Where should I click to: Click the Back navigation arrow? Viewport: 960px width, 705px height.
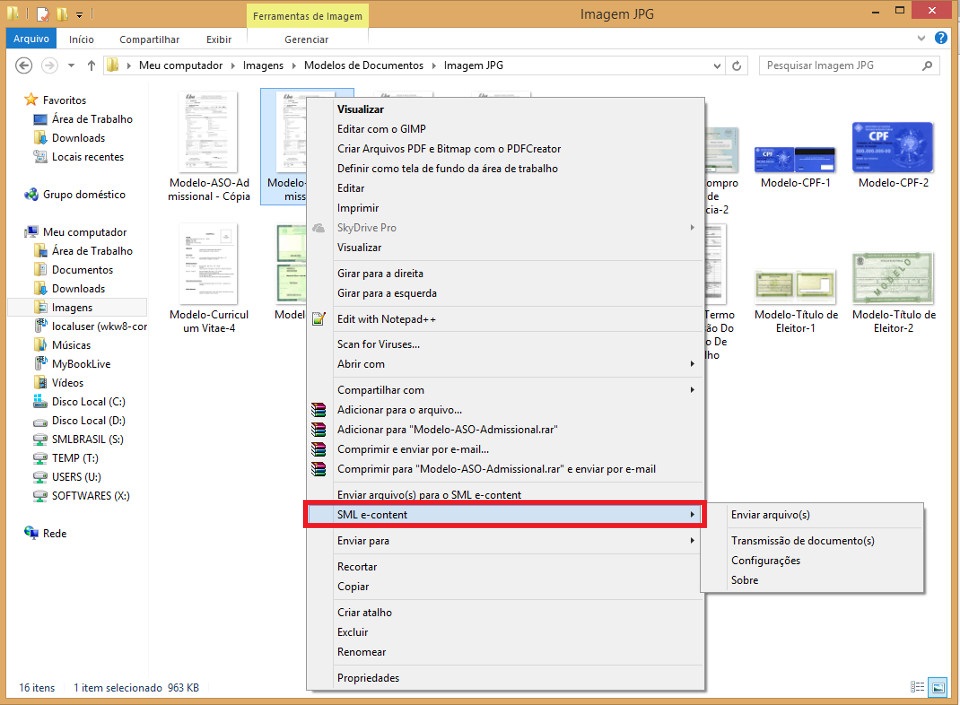[24, 66]
